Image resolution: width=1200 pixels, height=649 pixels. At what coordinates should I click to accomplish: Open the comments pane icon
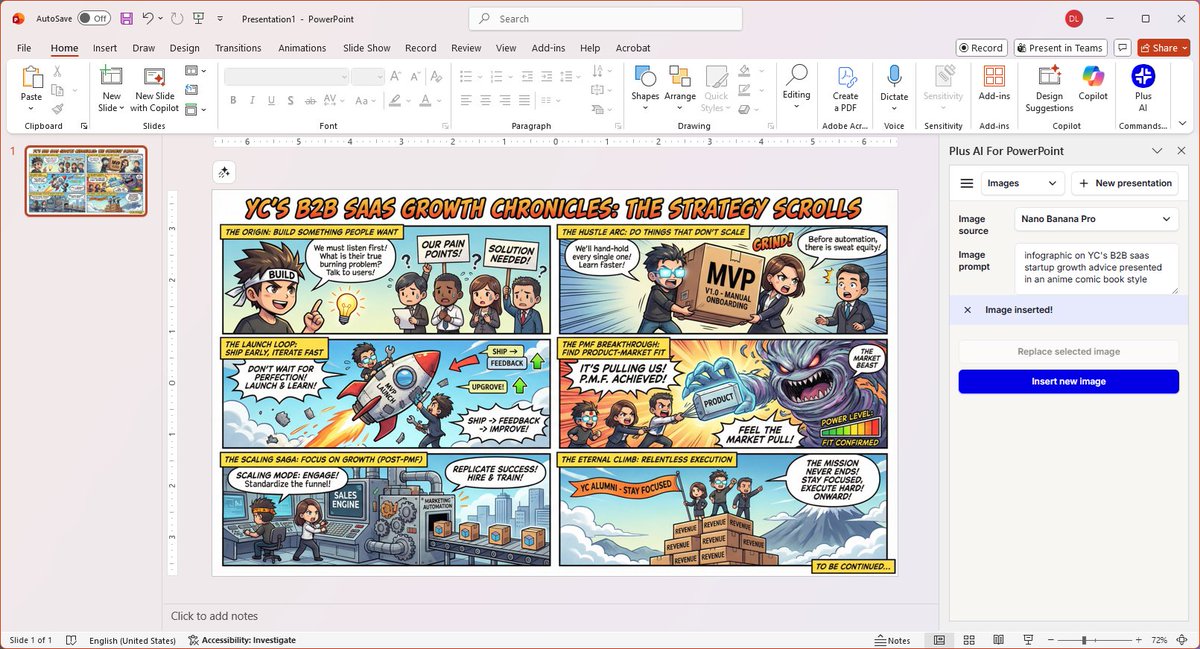tap(1122, 47)
